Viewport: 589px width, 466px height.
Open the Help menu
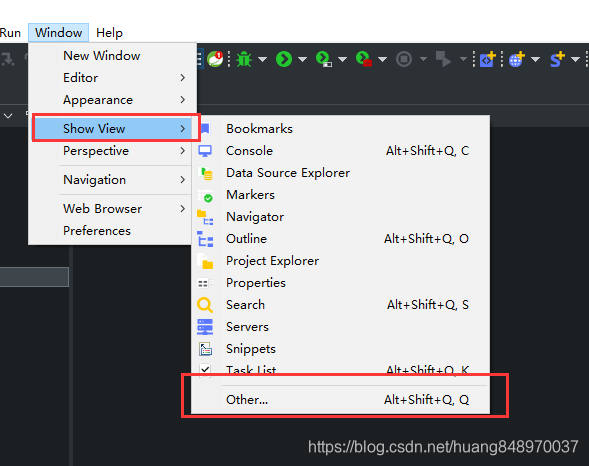pos(109,33)
